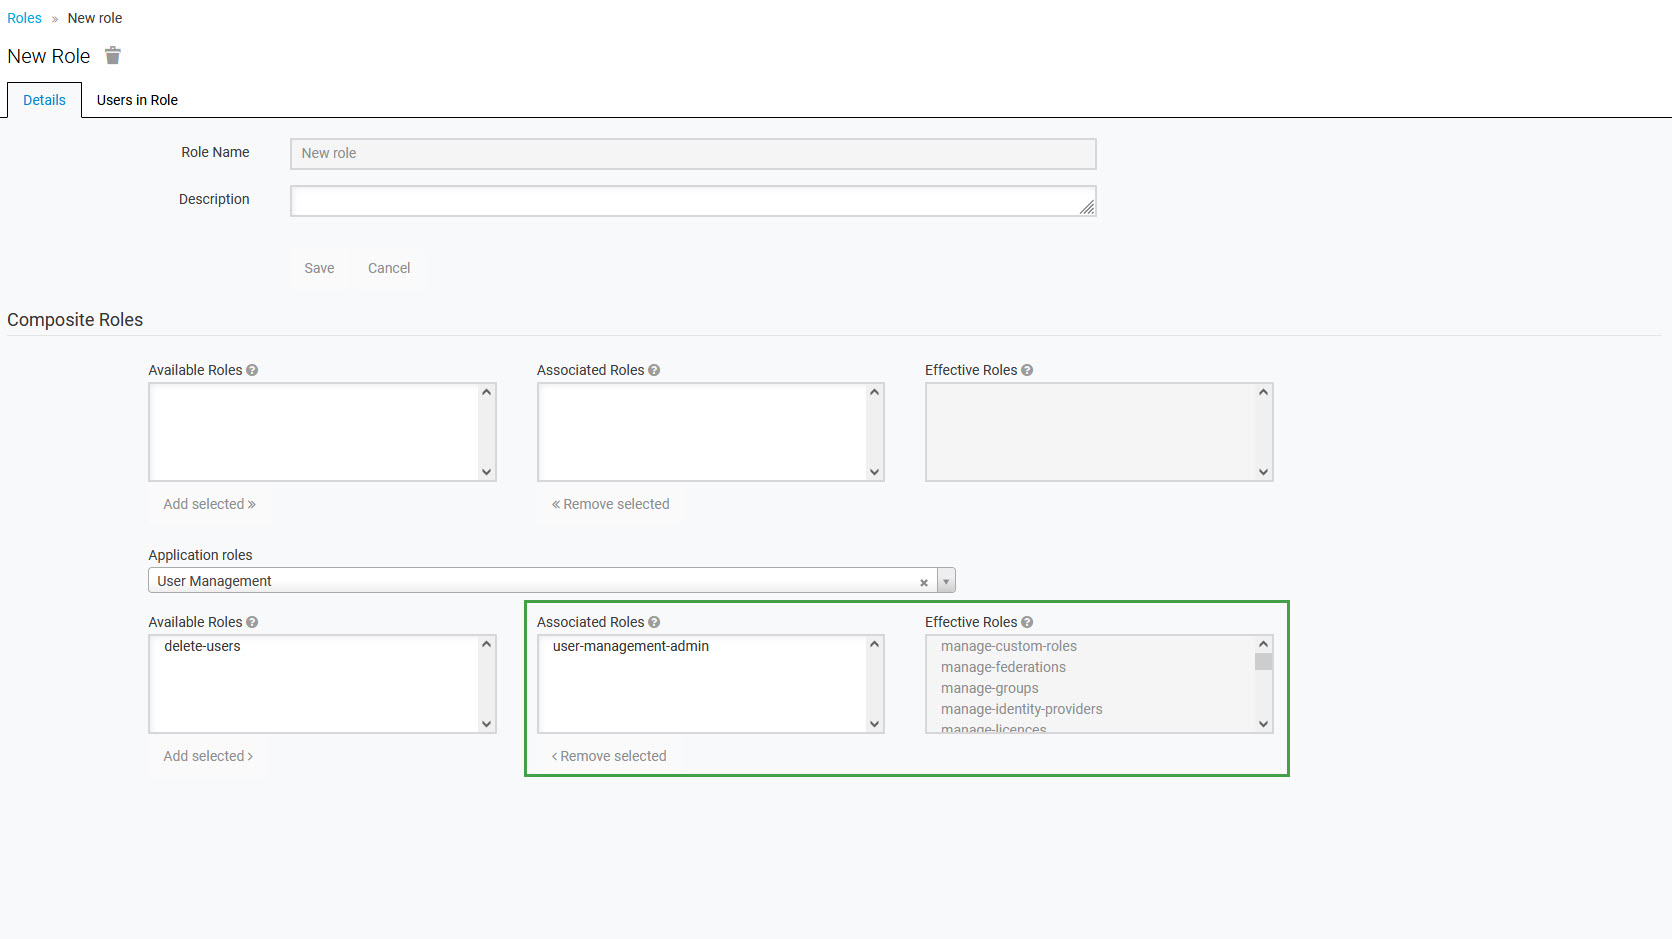1672x939 pixels.
Task: Expand the Application roles dropdown arrow
Action: tap(946, 581)
